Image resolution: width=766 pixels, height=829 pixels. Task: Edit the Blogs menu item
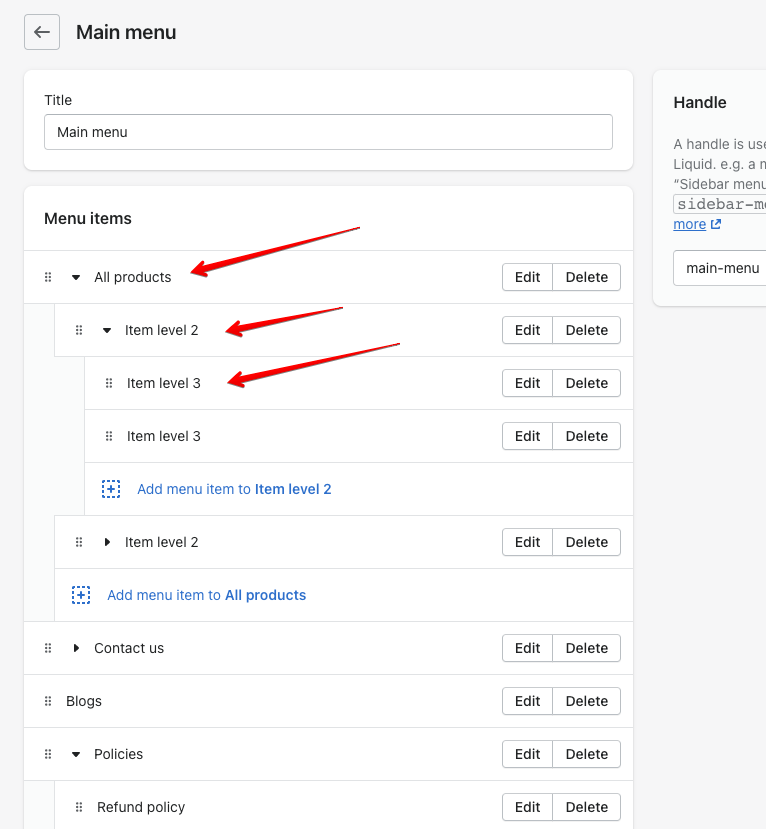coord(527,701)
